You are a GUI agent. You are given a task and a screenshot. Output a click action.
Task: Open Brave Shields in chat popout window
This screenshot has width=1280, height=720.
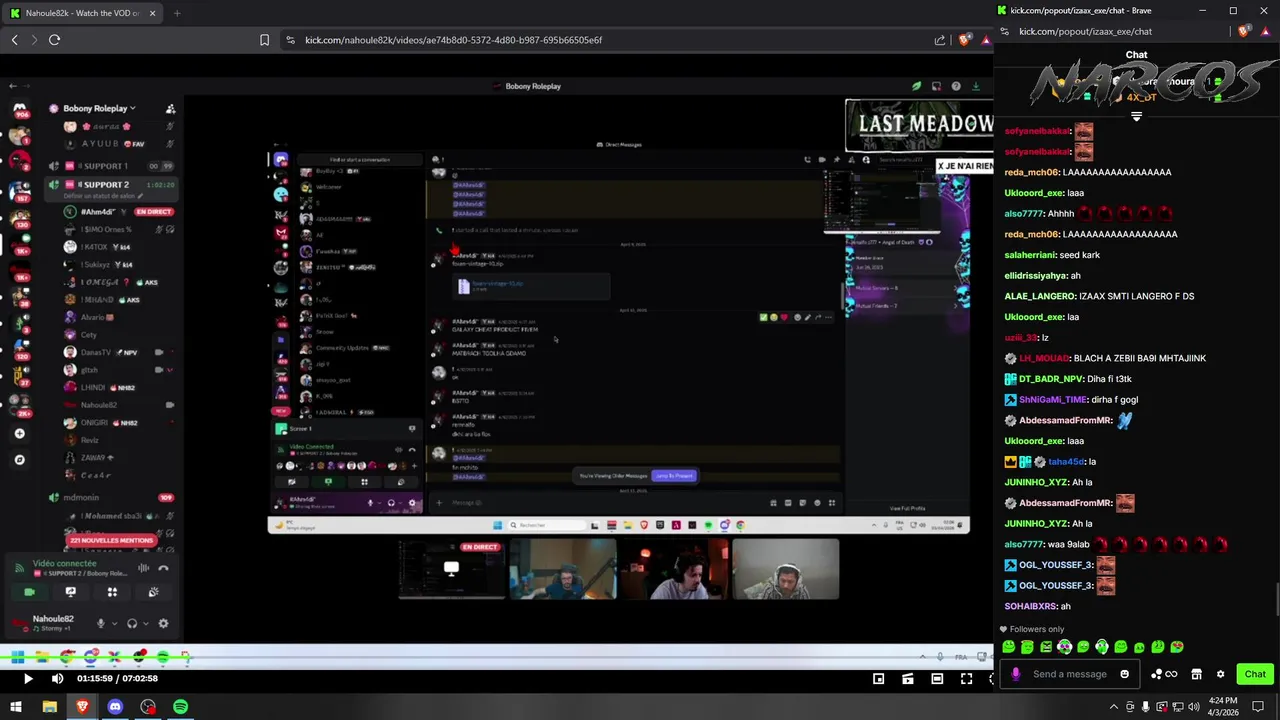tap(1244, 31)
